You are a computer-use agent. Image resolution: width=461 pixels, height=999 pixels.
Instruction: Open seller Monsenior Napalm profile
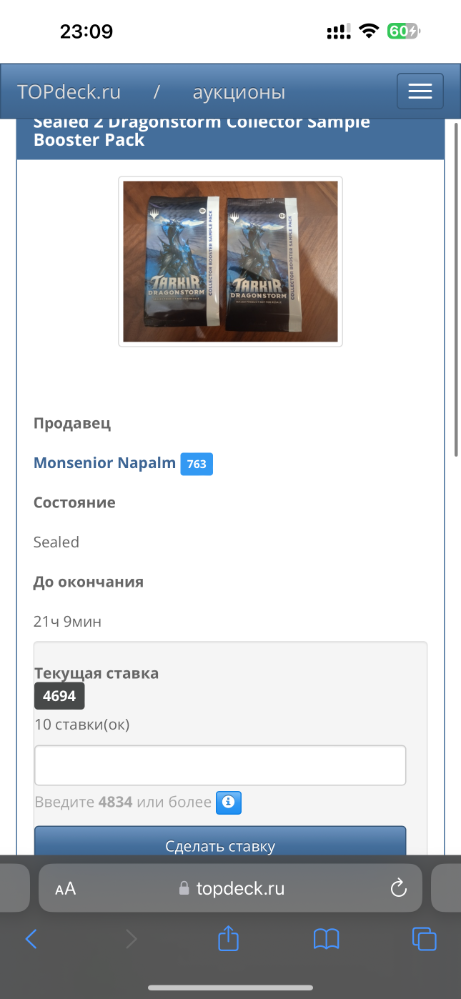[x=104, y=463]
